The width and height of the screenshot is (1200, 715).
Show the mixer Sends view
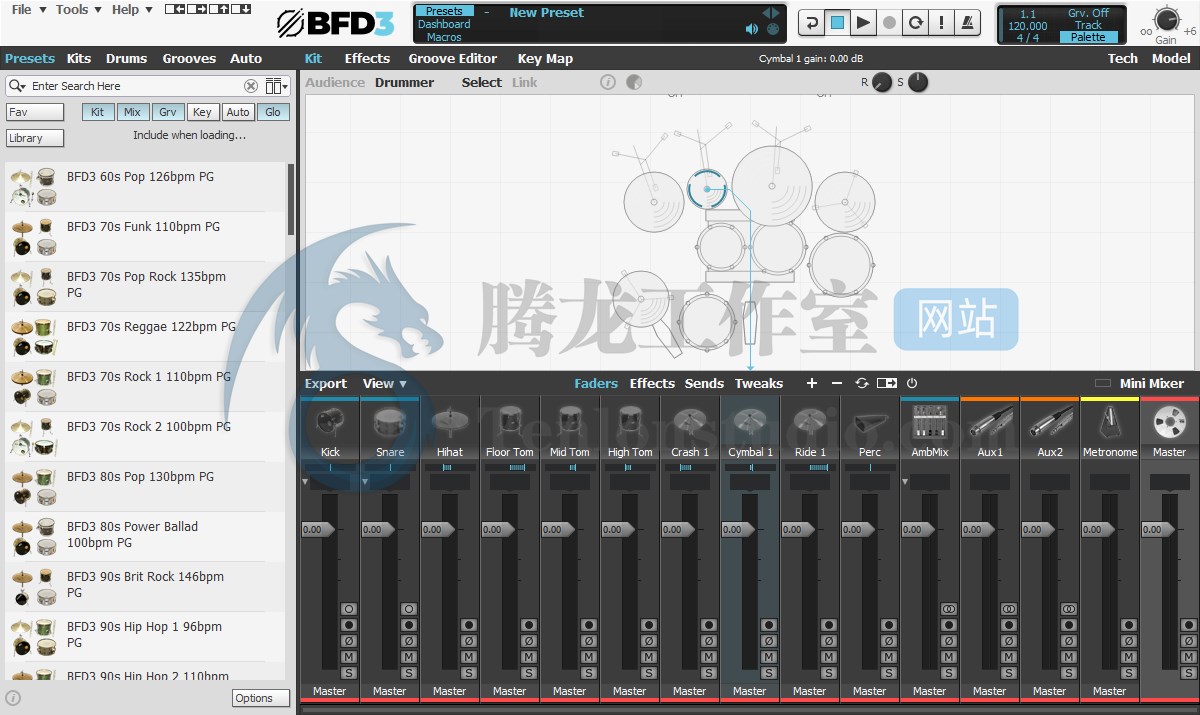(x=704, y=383)
